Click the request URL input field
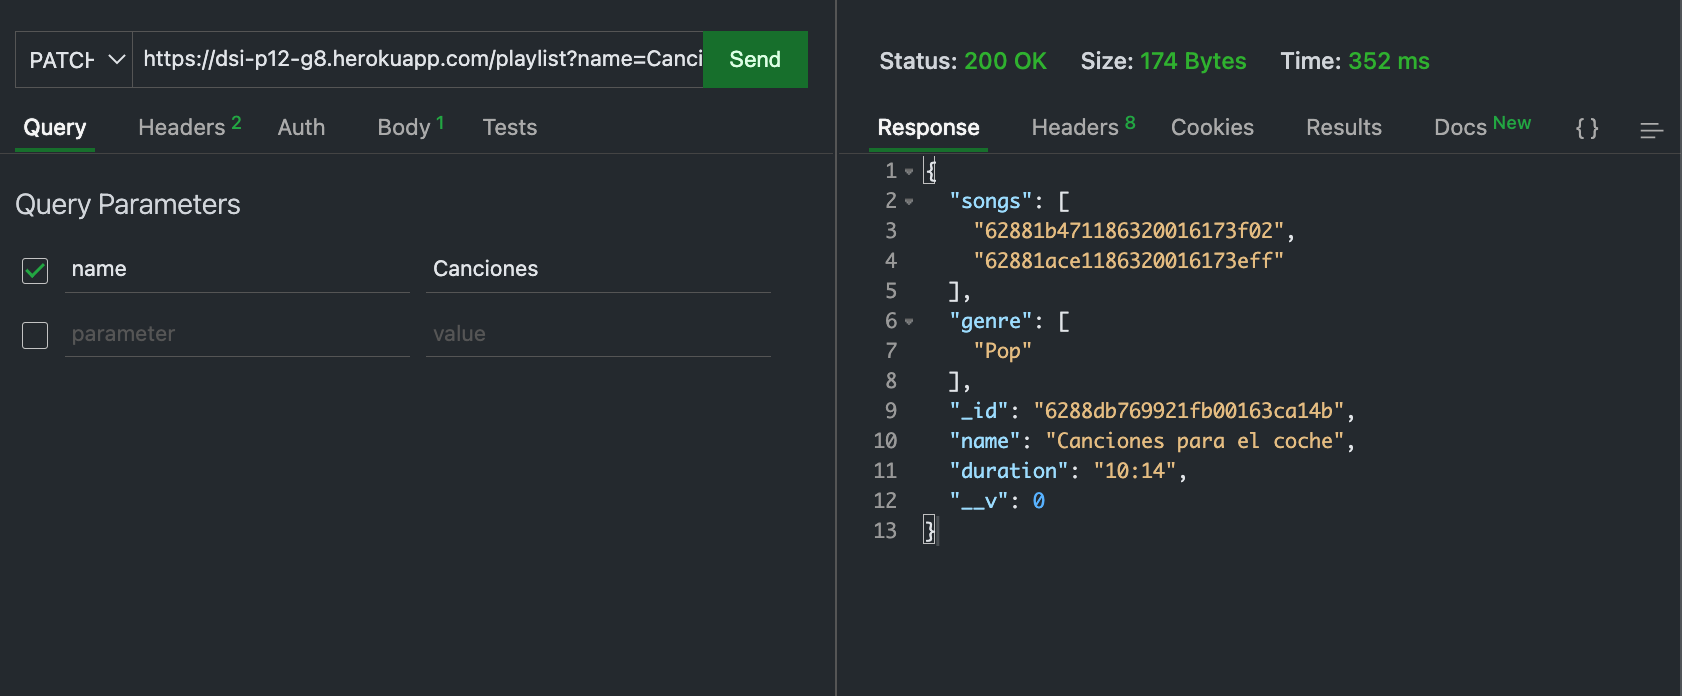The height and width of the screenshot is (696, 1682). pyautogui.click(x=418, y=60)
